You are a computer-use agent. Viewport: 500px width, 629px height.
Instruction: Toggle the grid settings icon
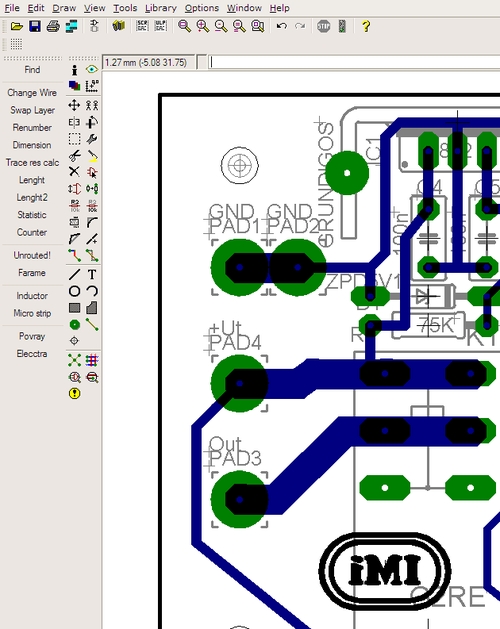click(x=16, y=44)
